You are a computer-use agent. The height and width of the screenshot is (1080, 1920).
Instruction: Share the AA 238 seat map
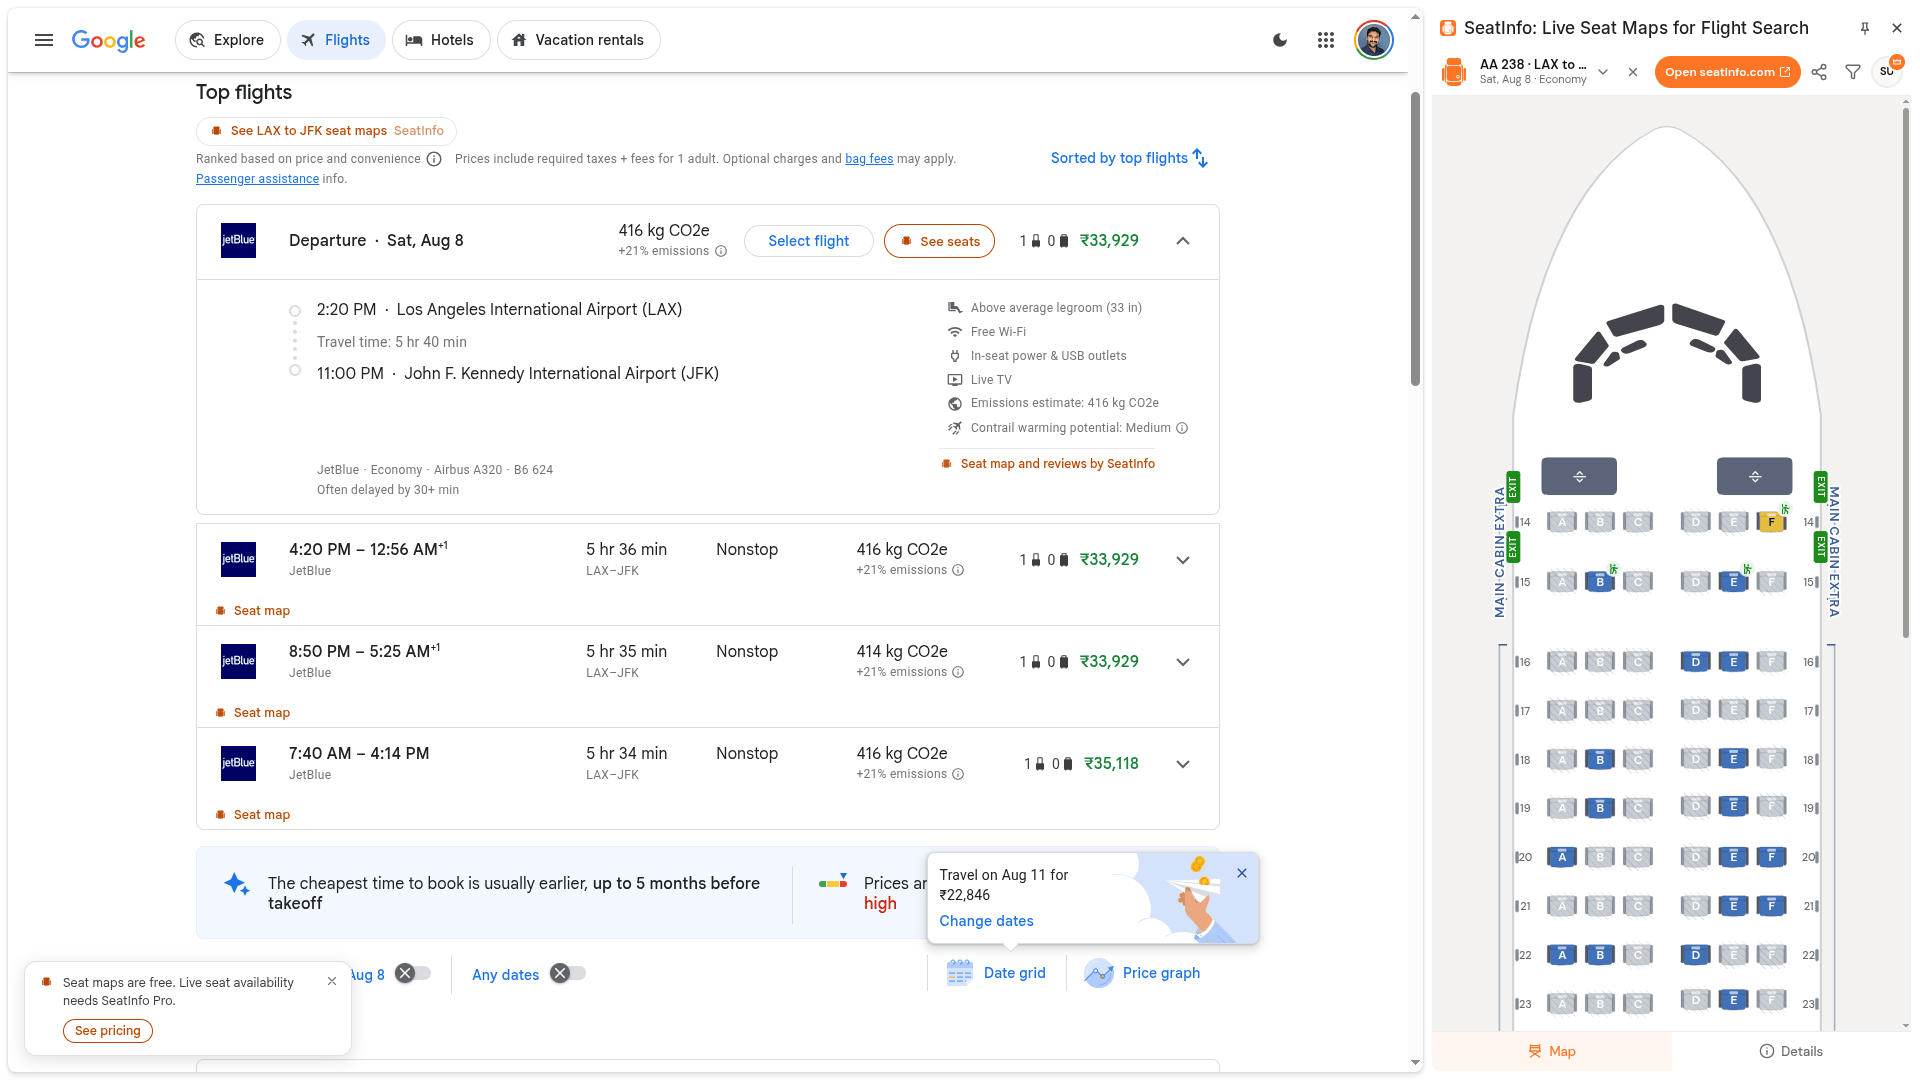[x=1819, y=72]
